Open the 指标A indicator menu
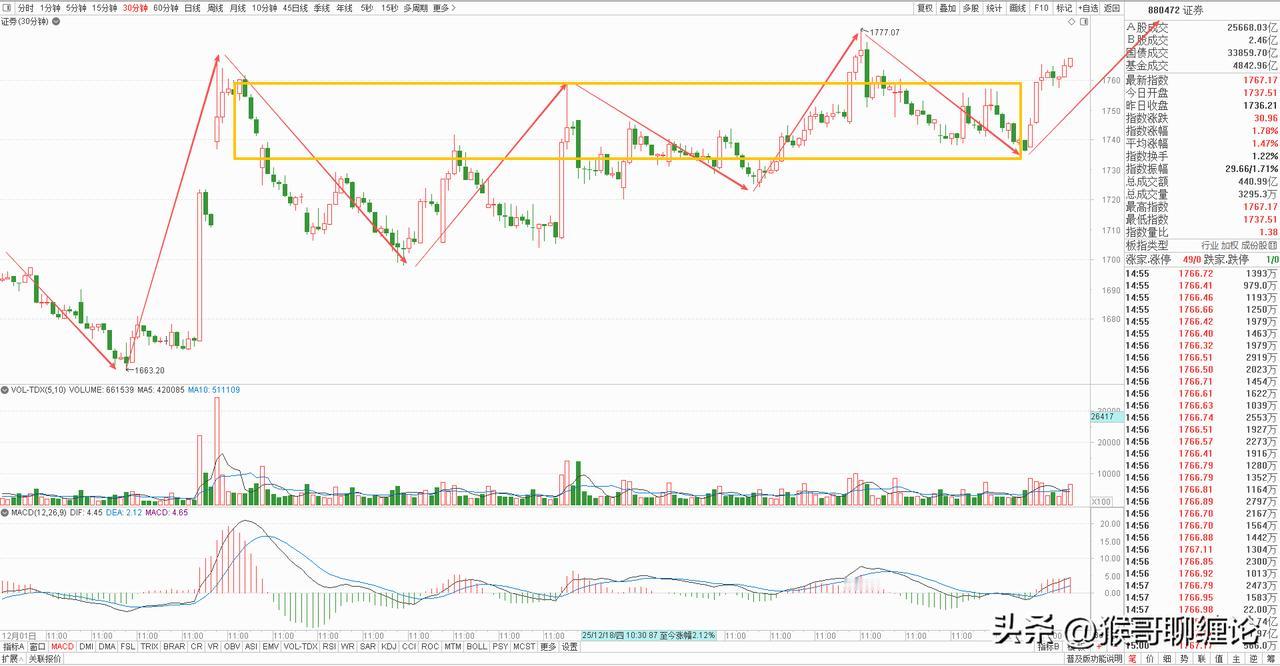The image size is (1280, 666). click(13, 647)
